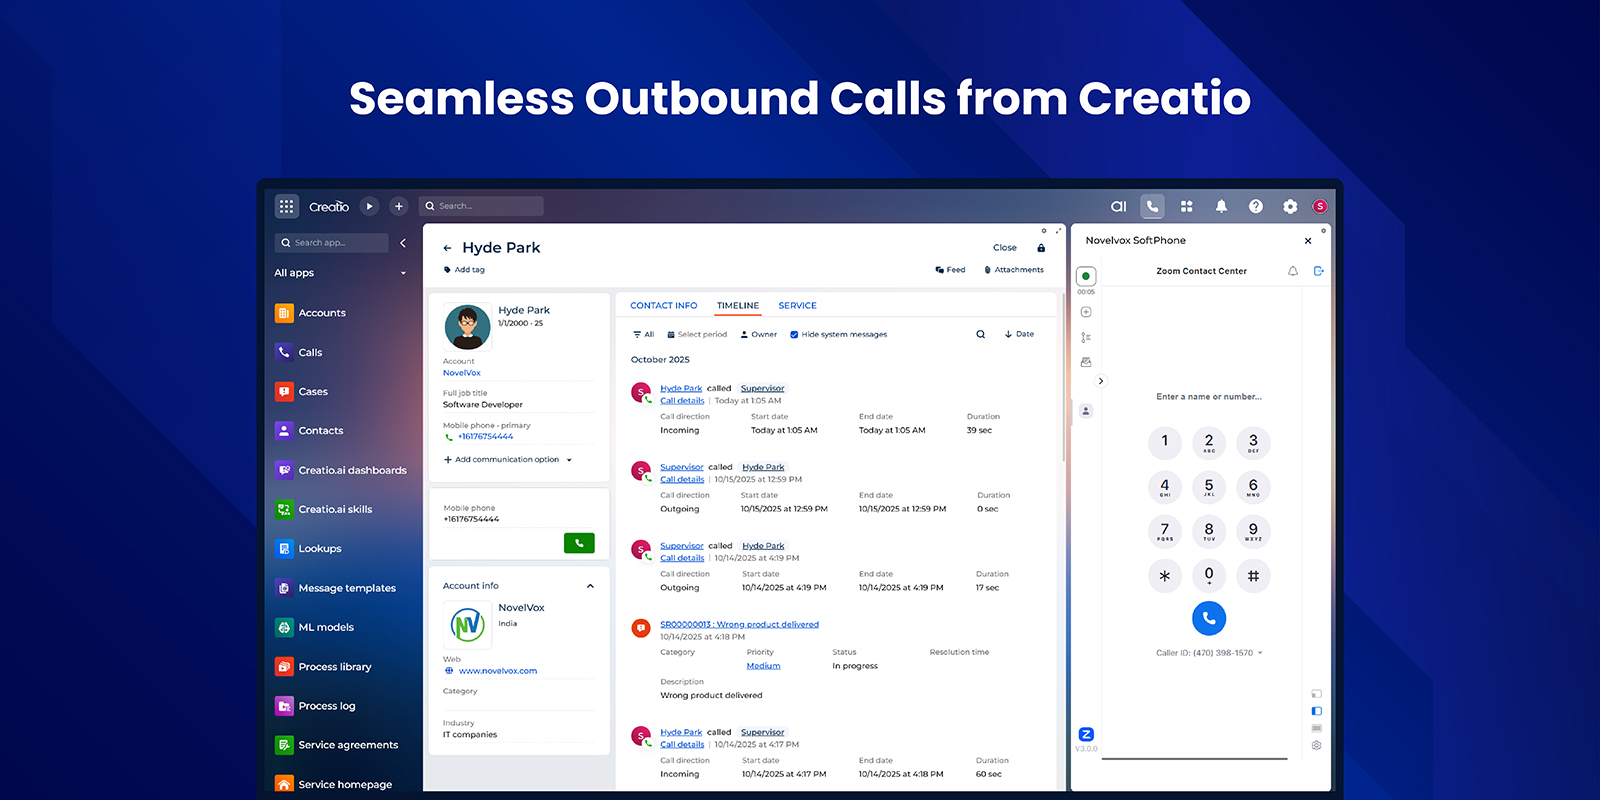Switch to the SERVICE tab
Screen dimensions: 1600x800
click(797, 306)
